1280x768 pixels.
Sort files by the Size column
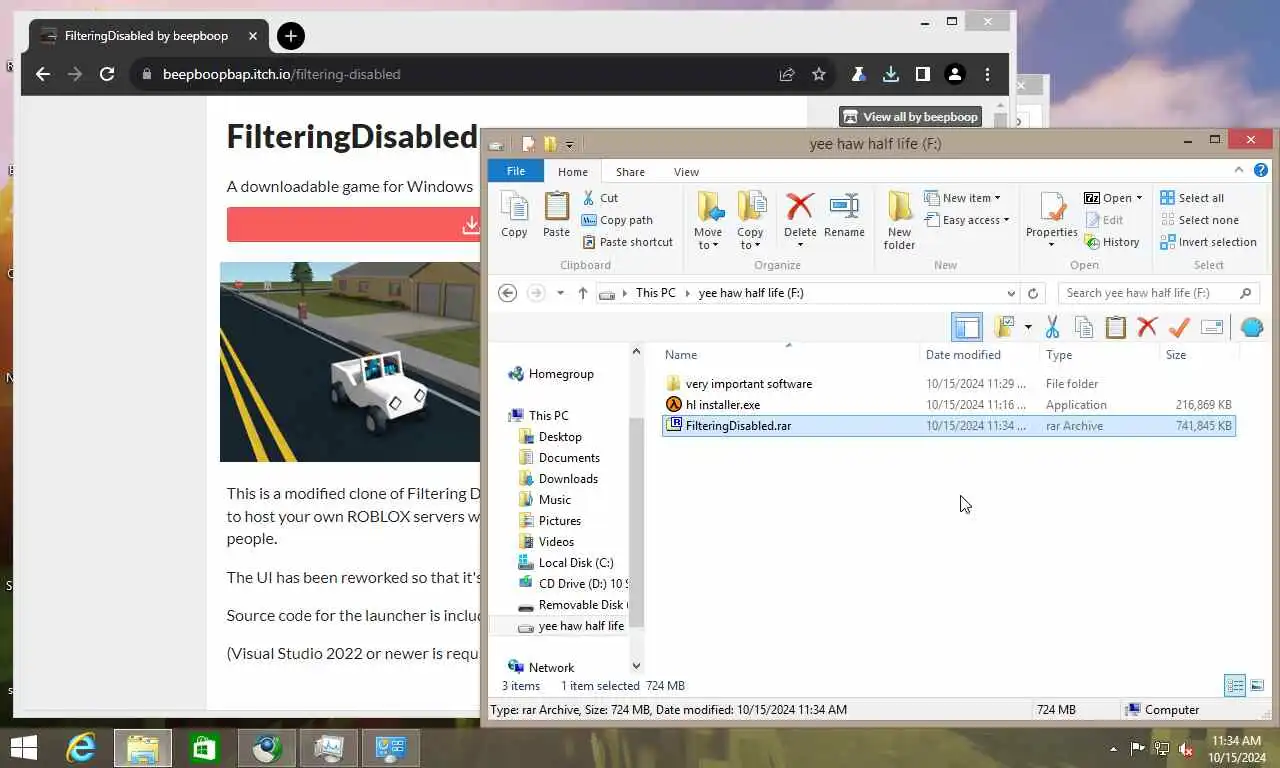[x=1176, y=355]
